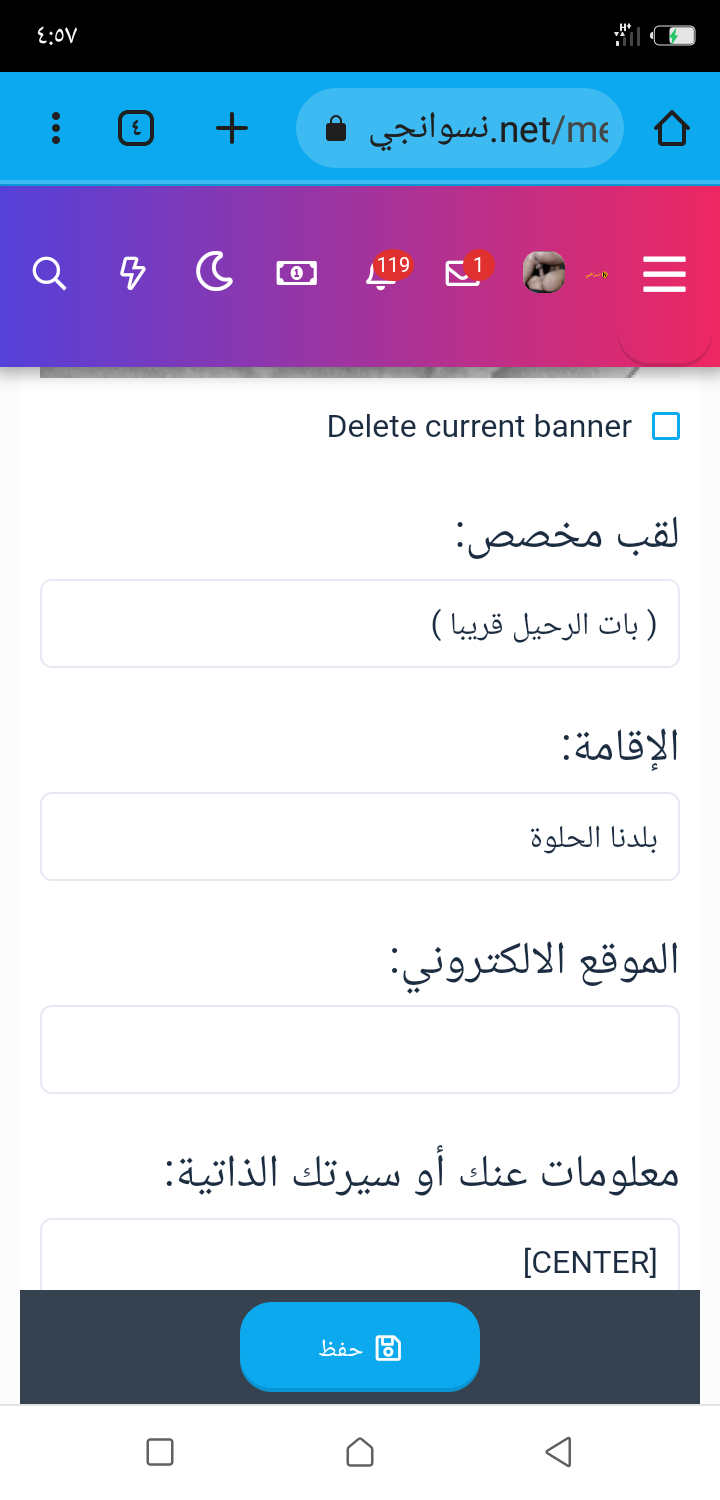Image resolution: width=720 pixels, height=1500 pixels.
Task: Open the inbox envelope with 1 message
Action: [464, 272]
